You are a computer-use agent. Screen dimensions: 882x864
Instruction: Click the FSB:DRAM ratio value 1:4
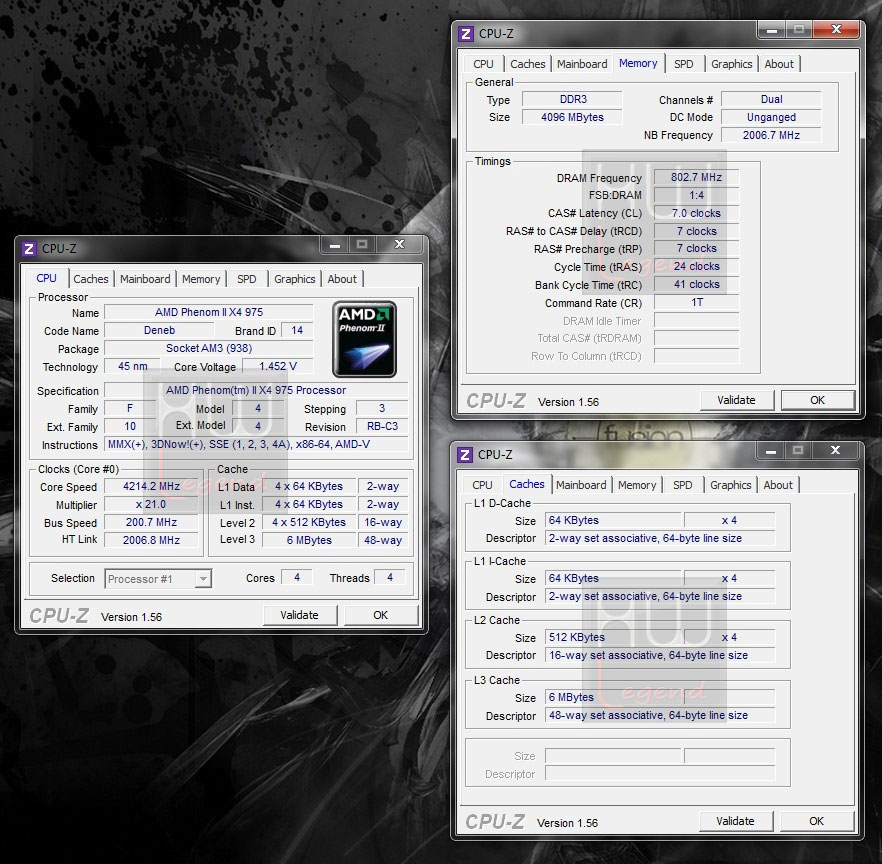(696, 195)
